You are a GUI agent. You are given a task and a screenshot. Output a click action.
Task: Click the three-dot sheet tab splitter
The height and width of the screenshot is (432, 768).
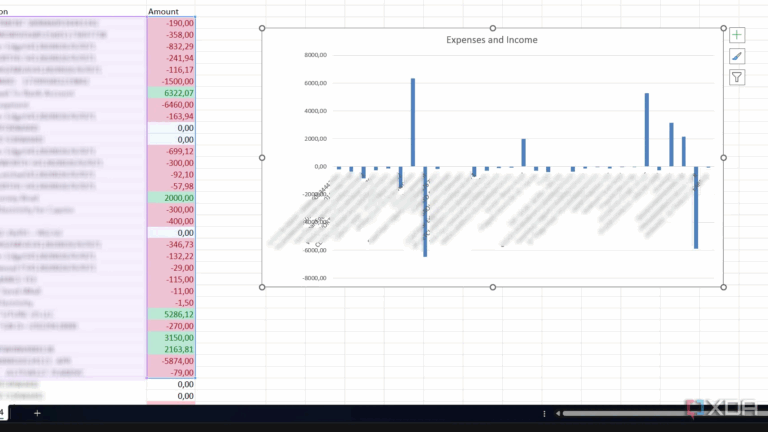(544, 413)
